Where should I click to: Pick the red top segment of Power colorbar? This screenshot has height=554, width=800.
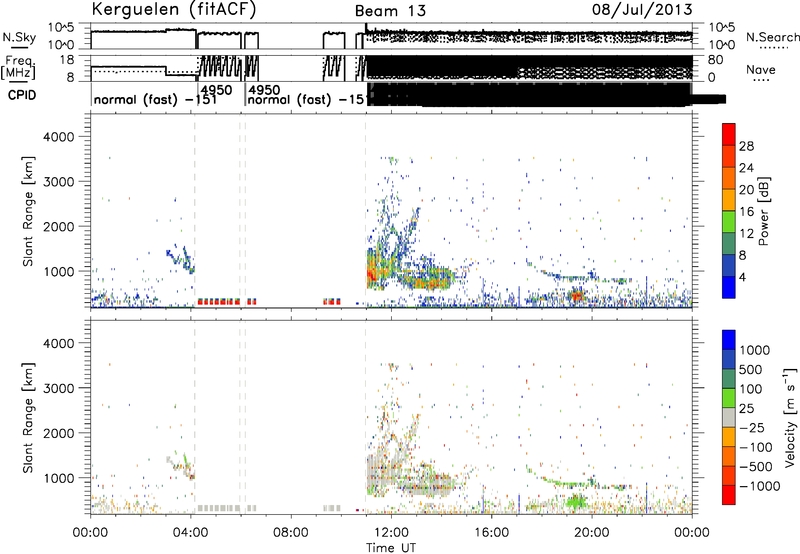(x=729, y=135)
